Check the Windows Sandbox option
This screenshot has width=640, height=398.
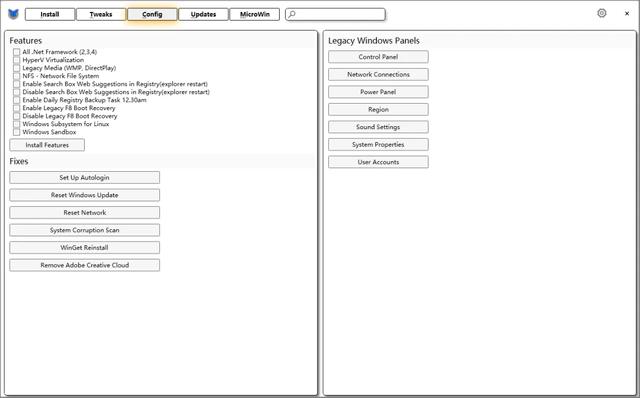point(16,132)
